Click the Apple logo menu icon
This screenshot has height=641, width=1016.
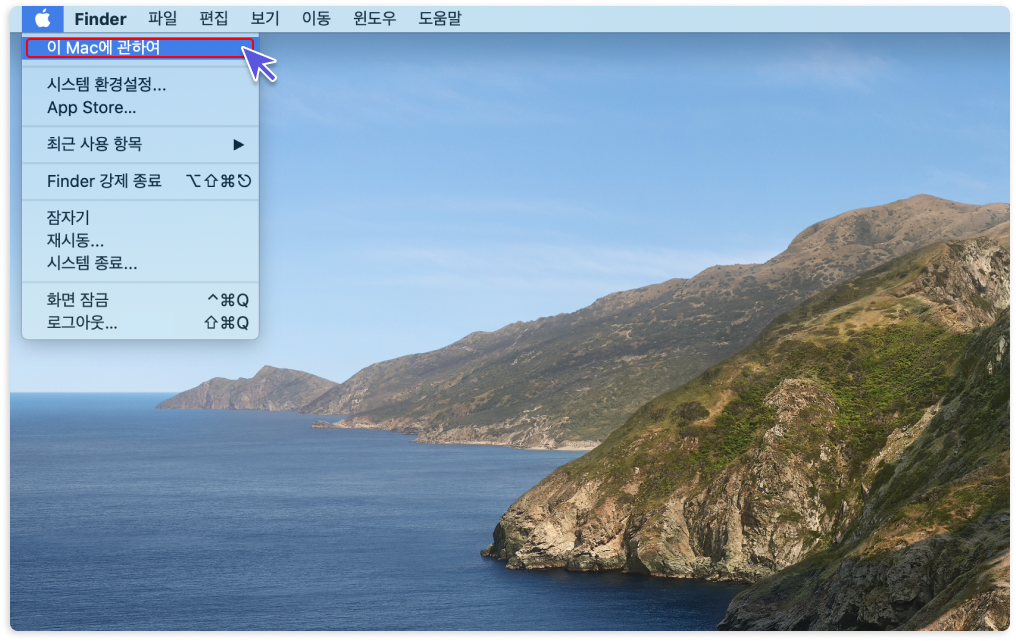[43, 19]
